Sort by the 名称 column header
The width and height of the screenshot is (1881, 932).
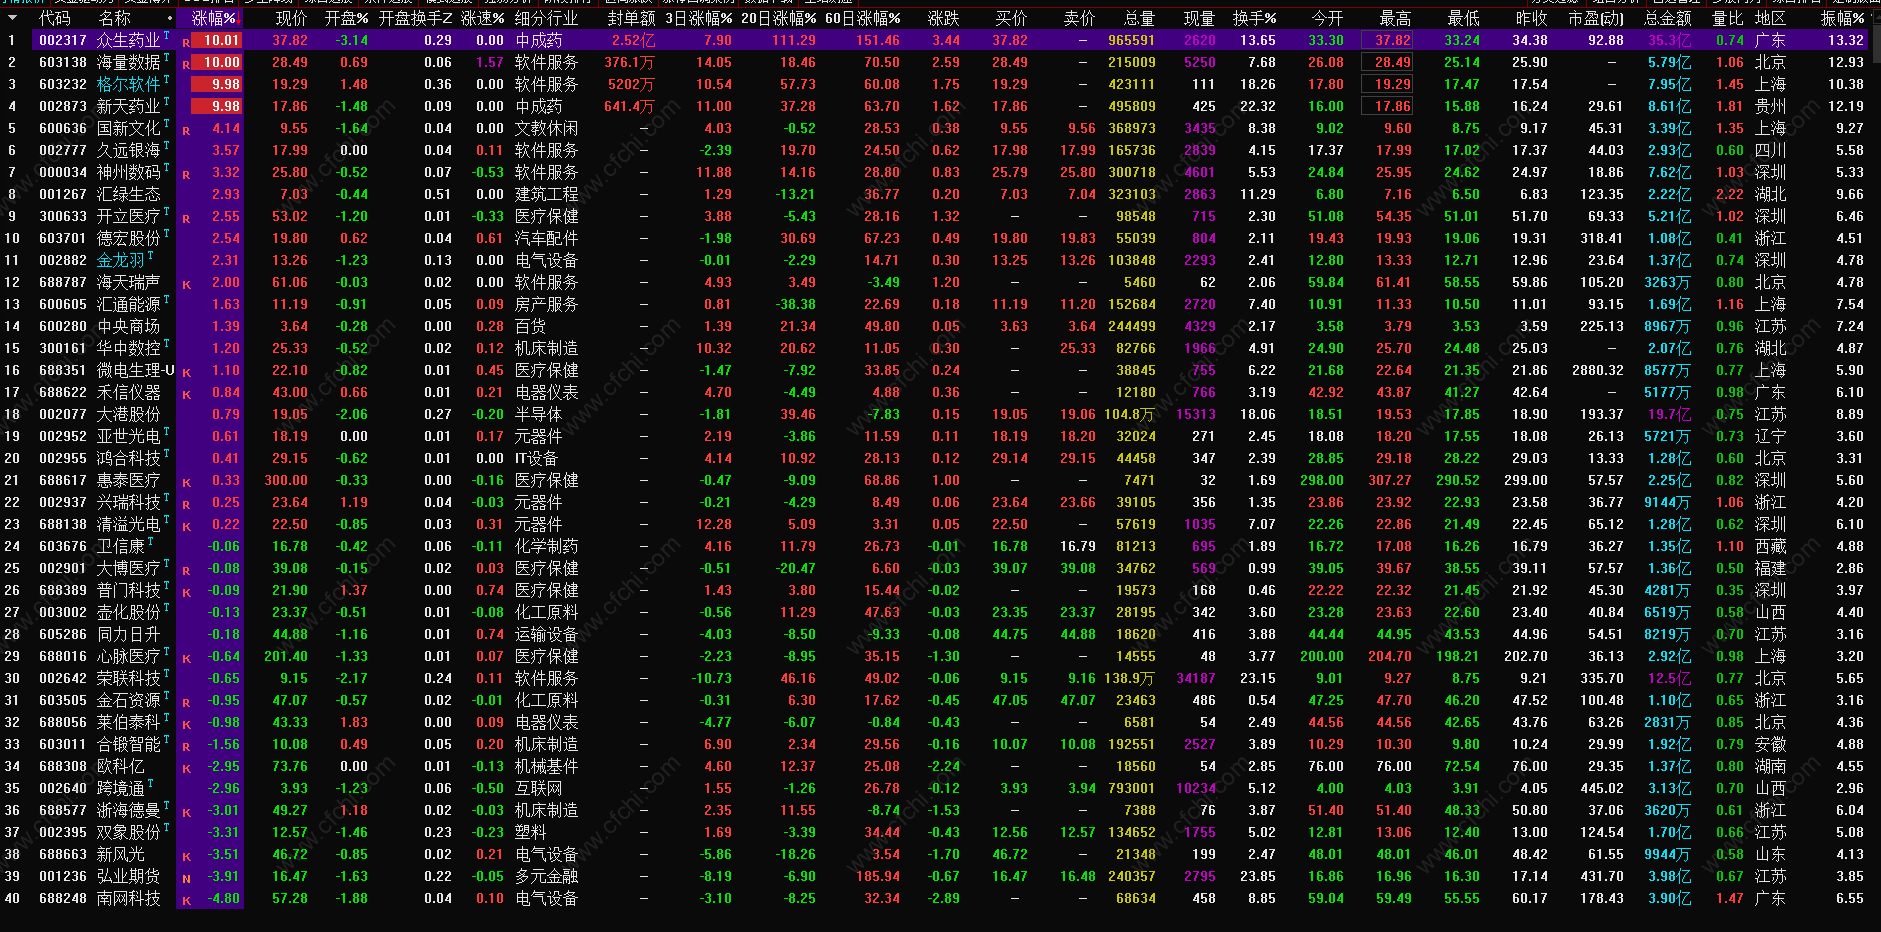coord(114,18)
